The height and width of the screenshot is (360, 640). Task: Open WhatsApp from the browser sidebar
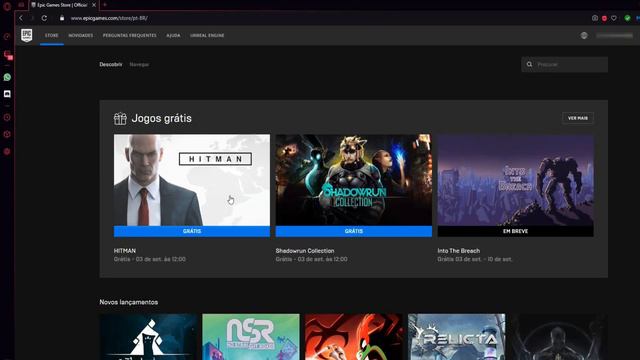pos(7,77)
